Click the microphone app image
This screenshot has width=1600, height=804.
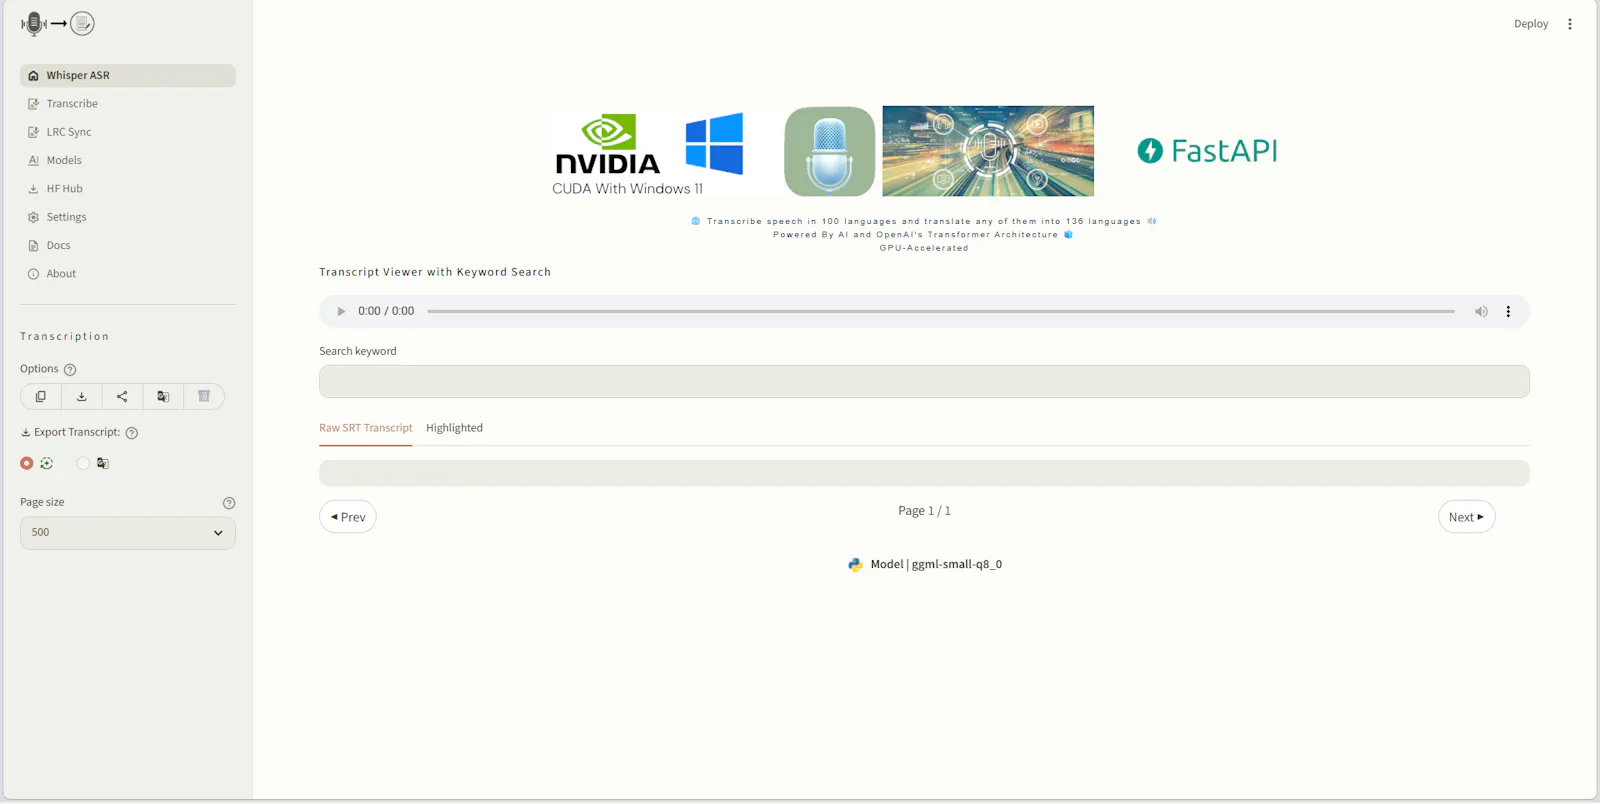coord(829,151)
